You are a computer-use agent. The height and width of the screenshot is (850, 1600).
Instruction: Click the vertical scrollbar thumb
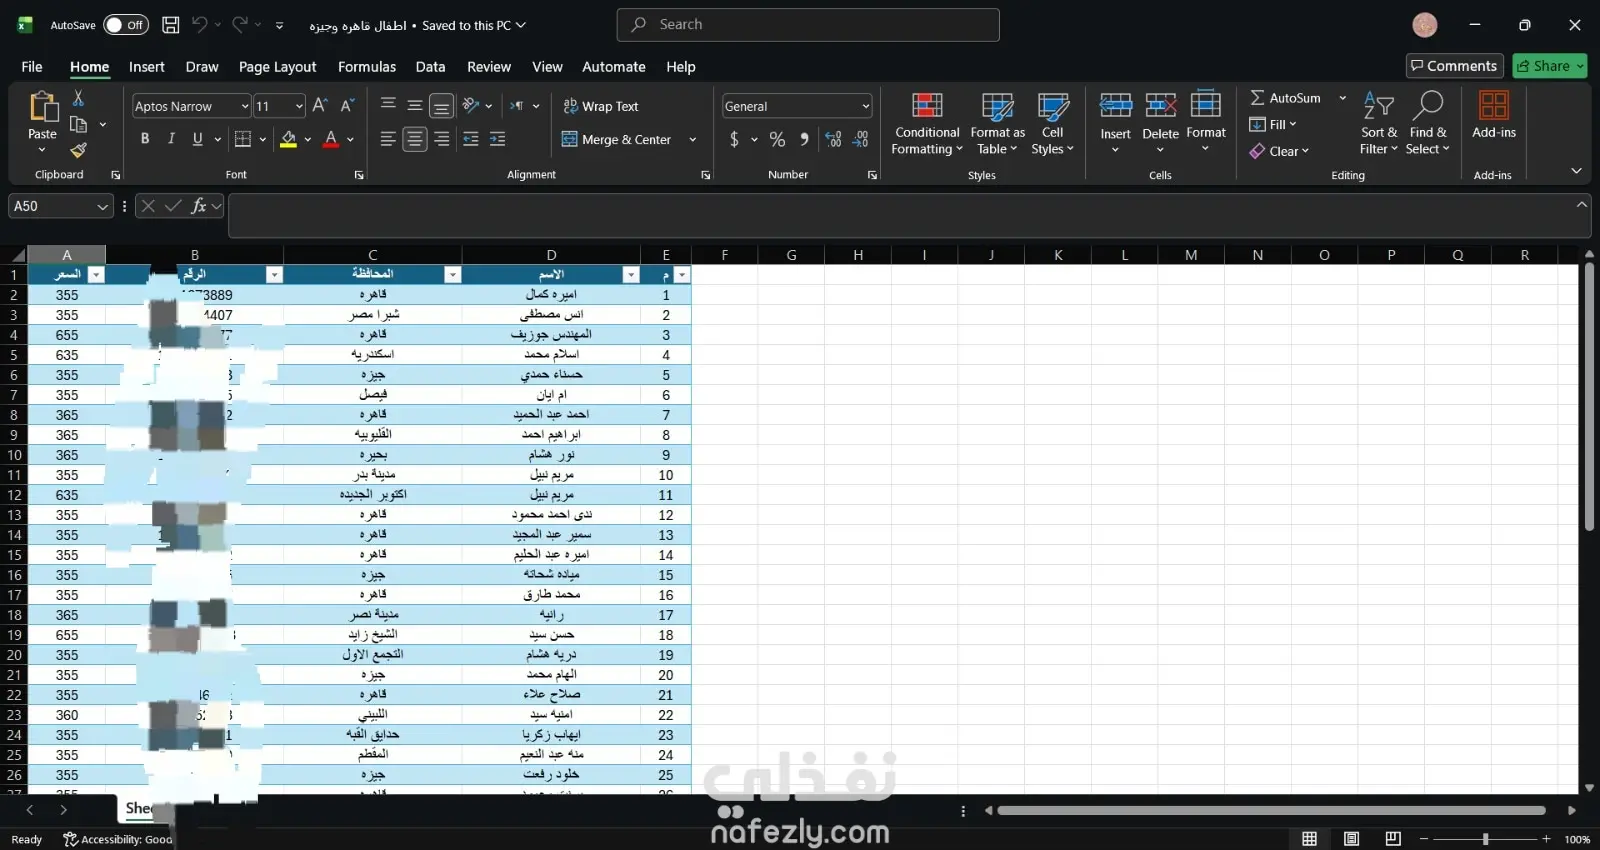[x=1589, y=396]
